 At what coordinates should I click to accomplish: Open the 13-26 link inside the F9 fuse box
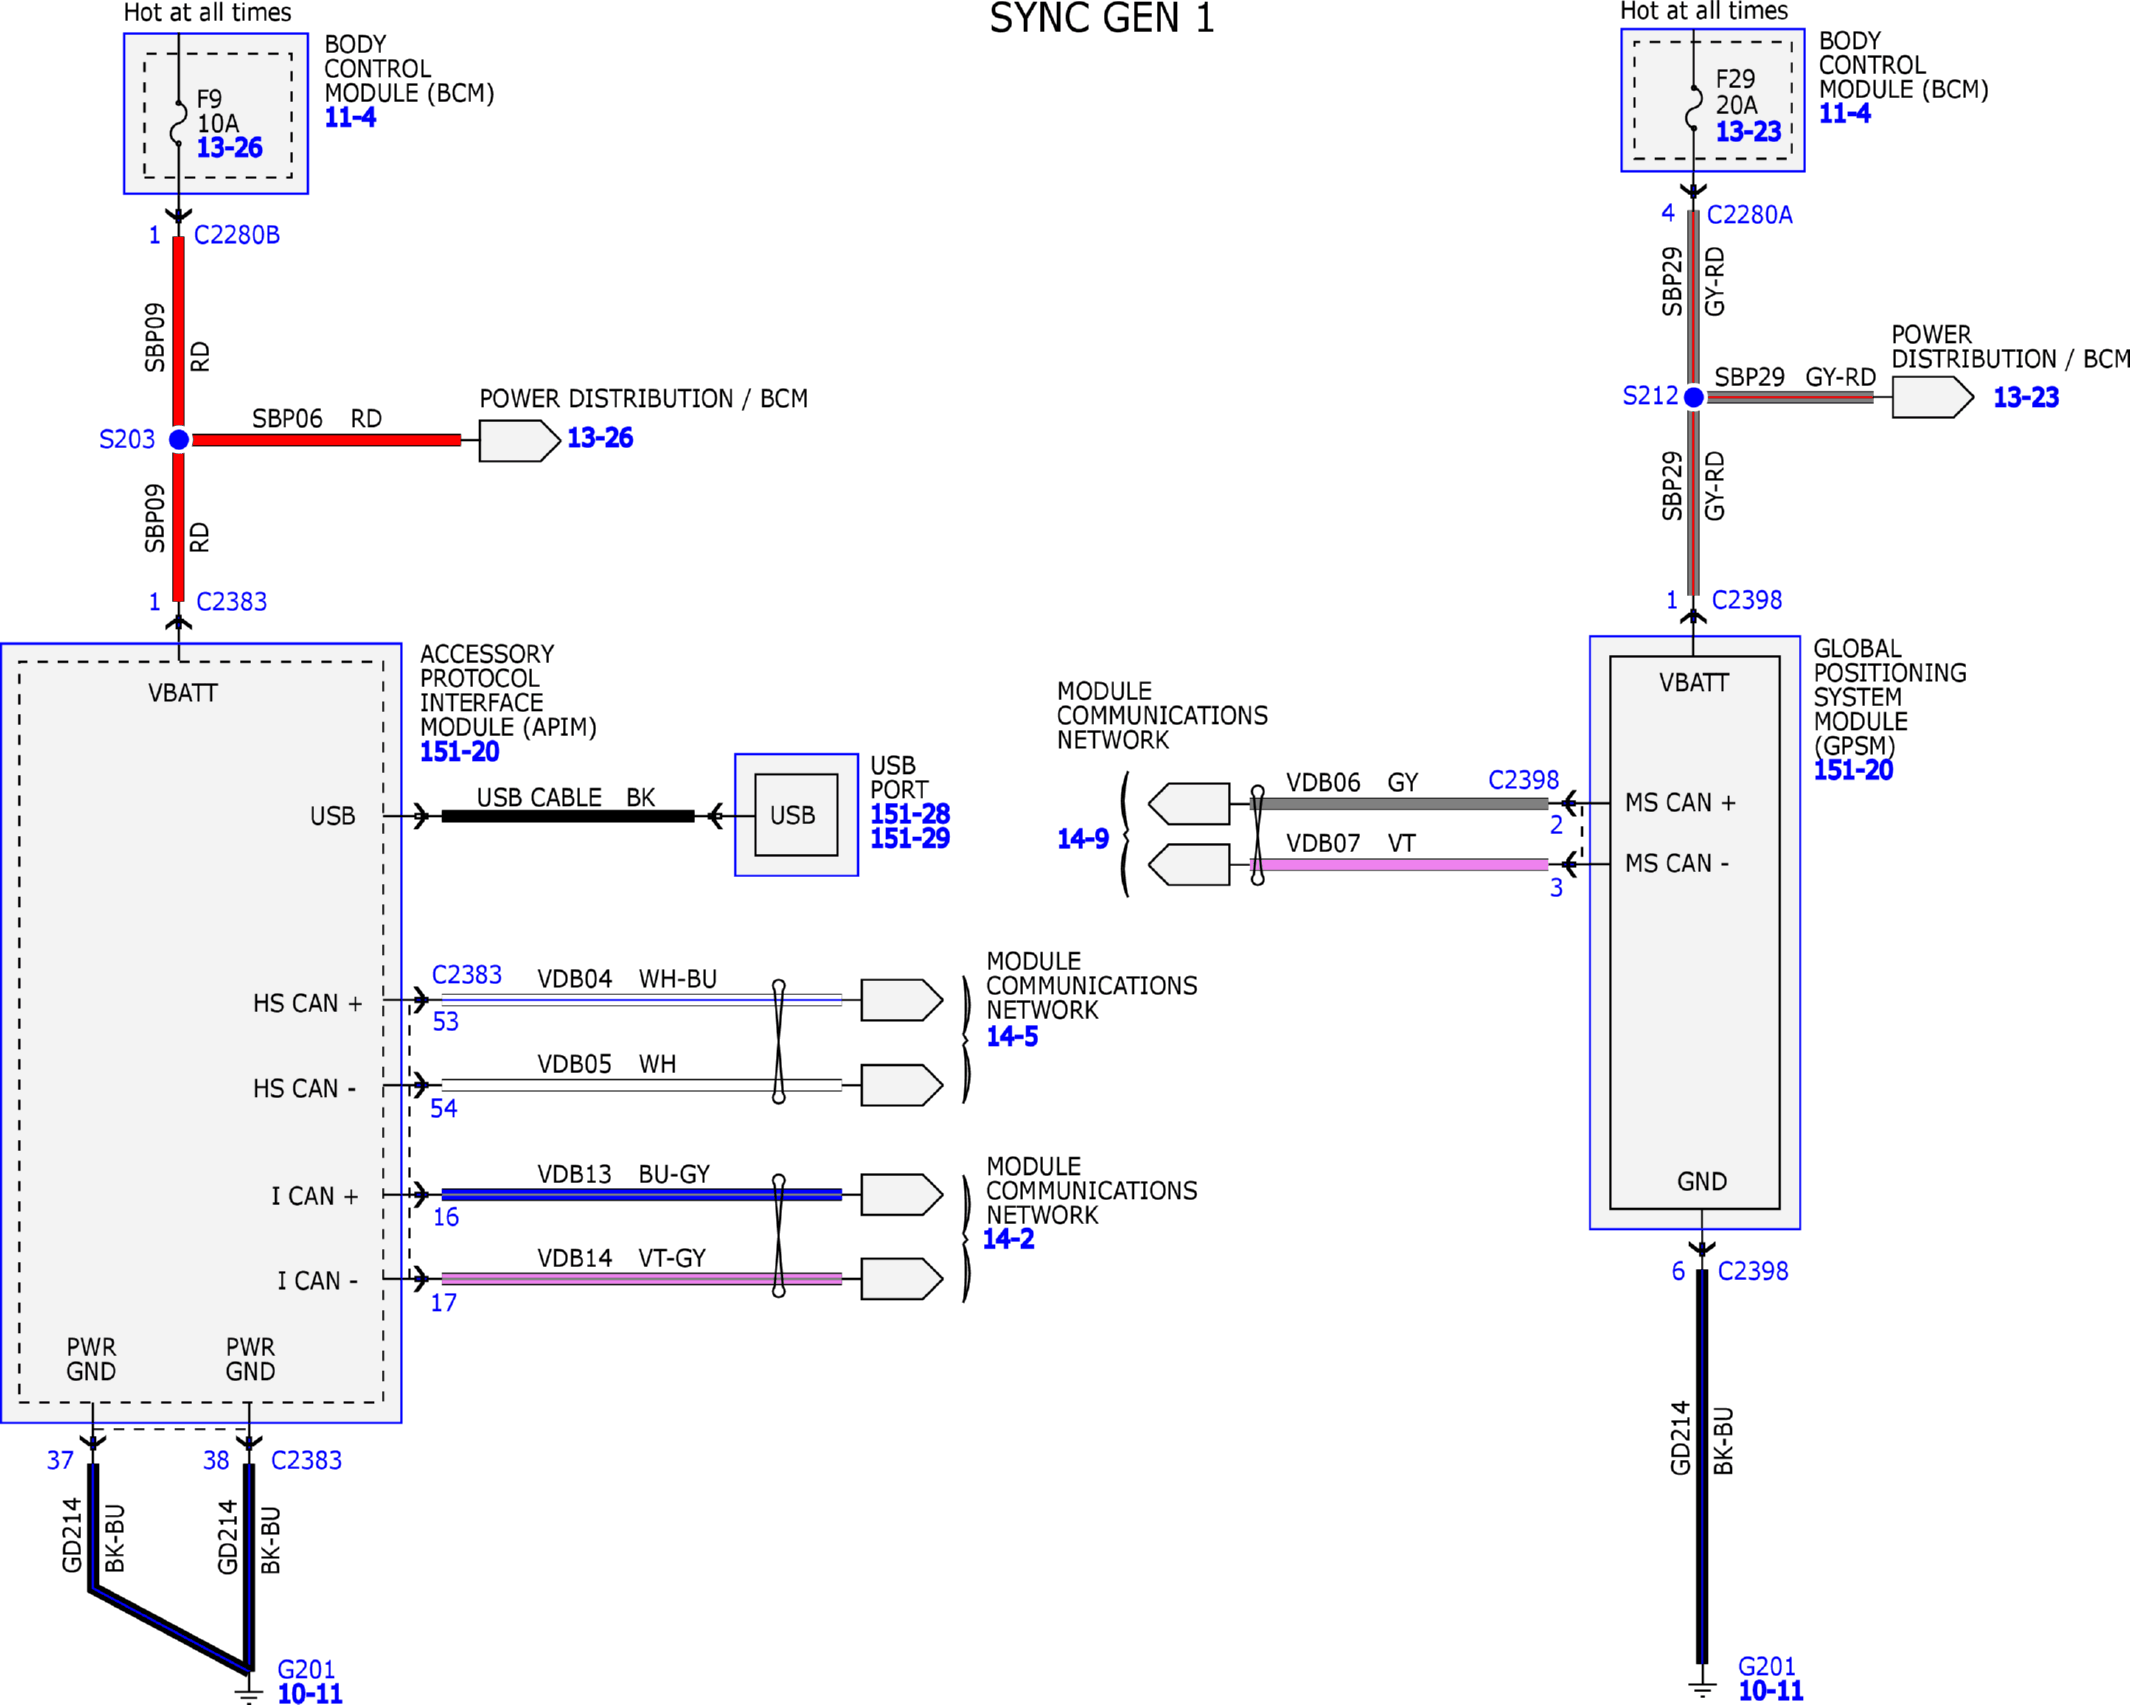[x=229, y=148]
